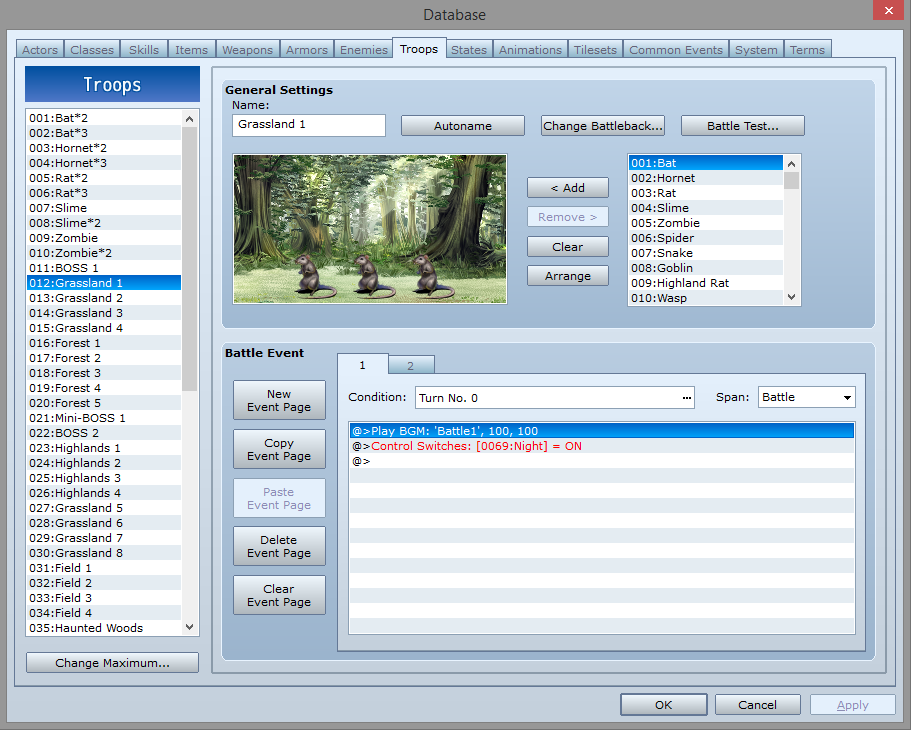Open condition options with the ellipsis button
The image size is (911, 730).
tap(686, 396)
